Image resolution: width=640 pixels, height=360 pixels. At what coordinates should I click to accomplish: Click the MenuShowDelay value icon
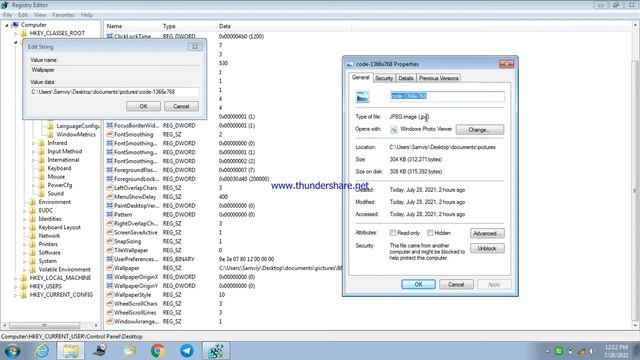tap(109, 197)
